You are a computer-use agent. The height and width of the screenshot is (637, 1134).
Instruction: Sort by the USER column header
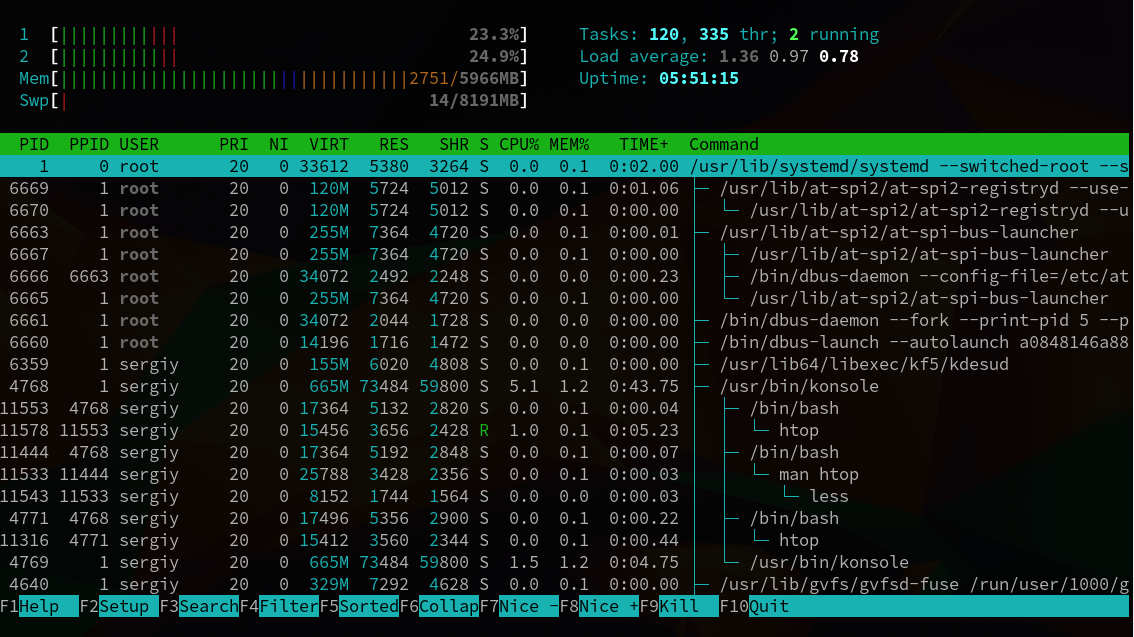(139, 144)
